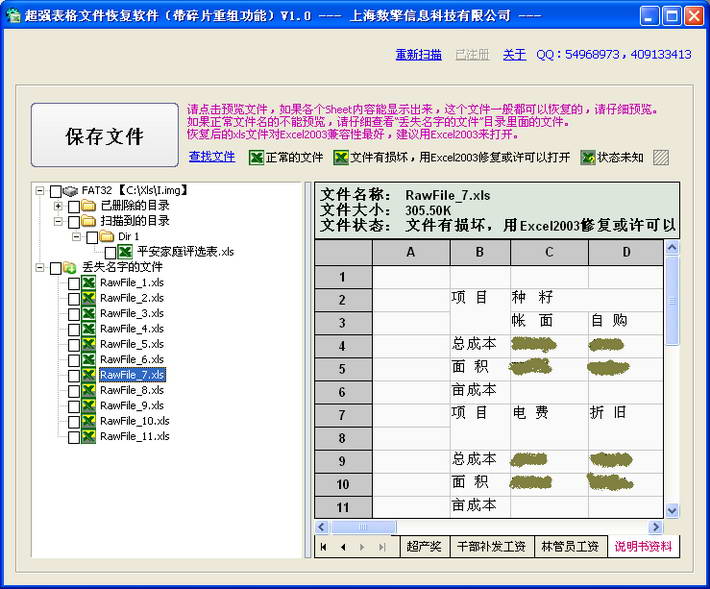Click the Excel icon beside RawFile_7.xls

point(88,375)
